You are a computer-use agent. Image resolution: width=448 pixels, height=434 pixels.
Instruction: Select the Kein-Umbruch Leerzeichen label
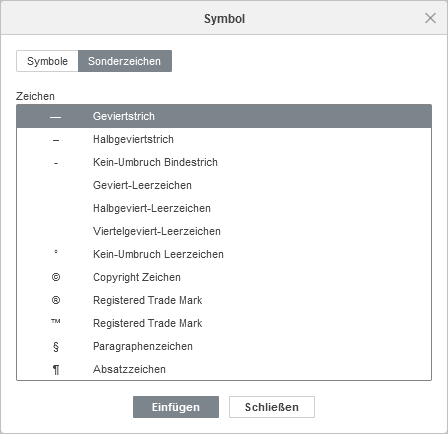pos(158,254)
